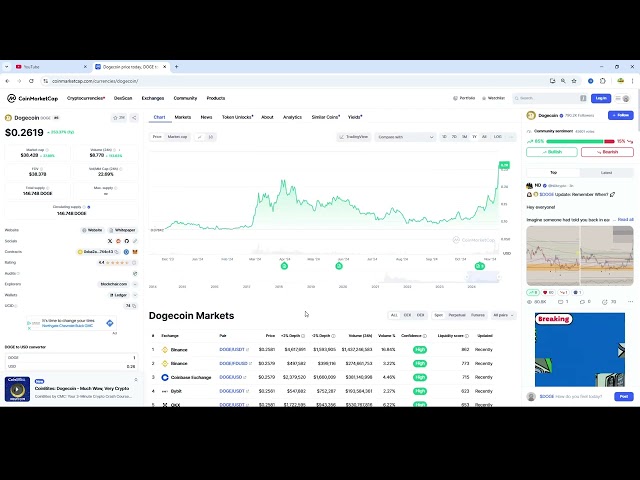Image resolution: width=640 pixels, height=480 pixels.
Task: Open Dogecoin's X (Twitter) social icon
Action: click(x=110, y=241)
